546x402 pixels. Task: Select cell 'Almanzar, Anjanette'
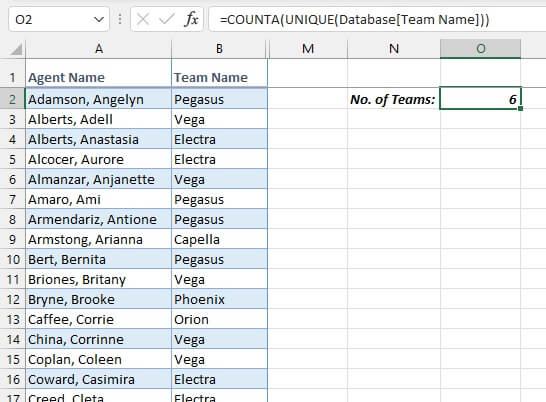(x=99, y=179)
